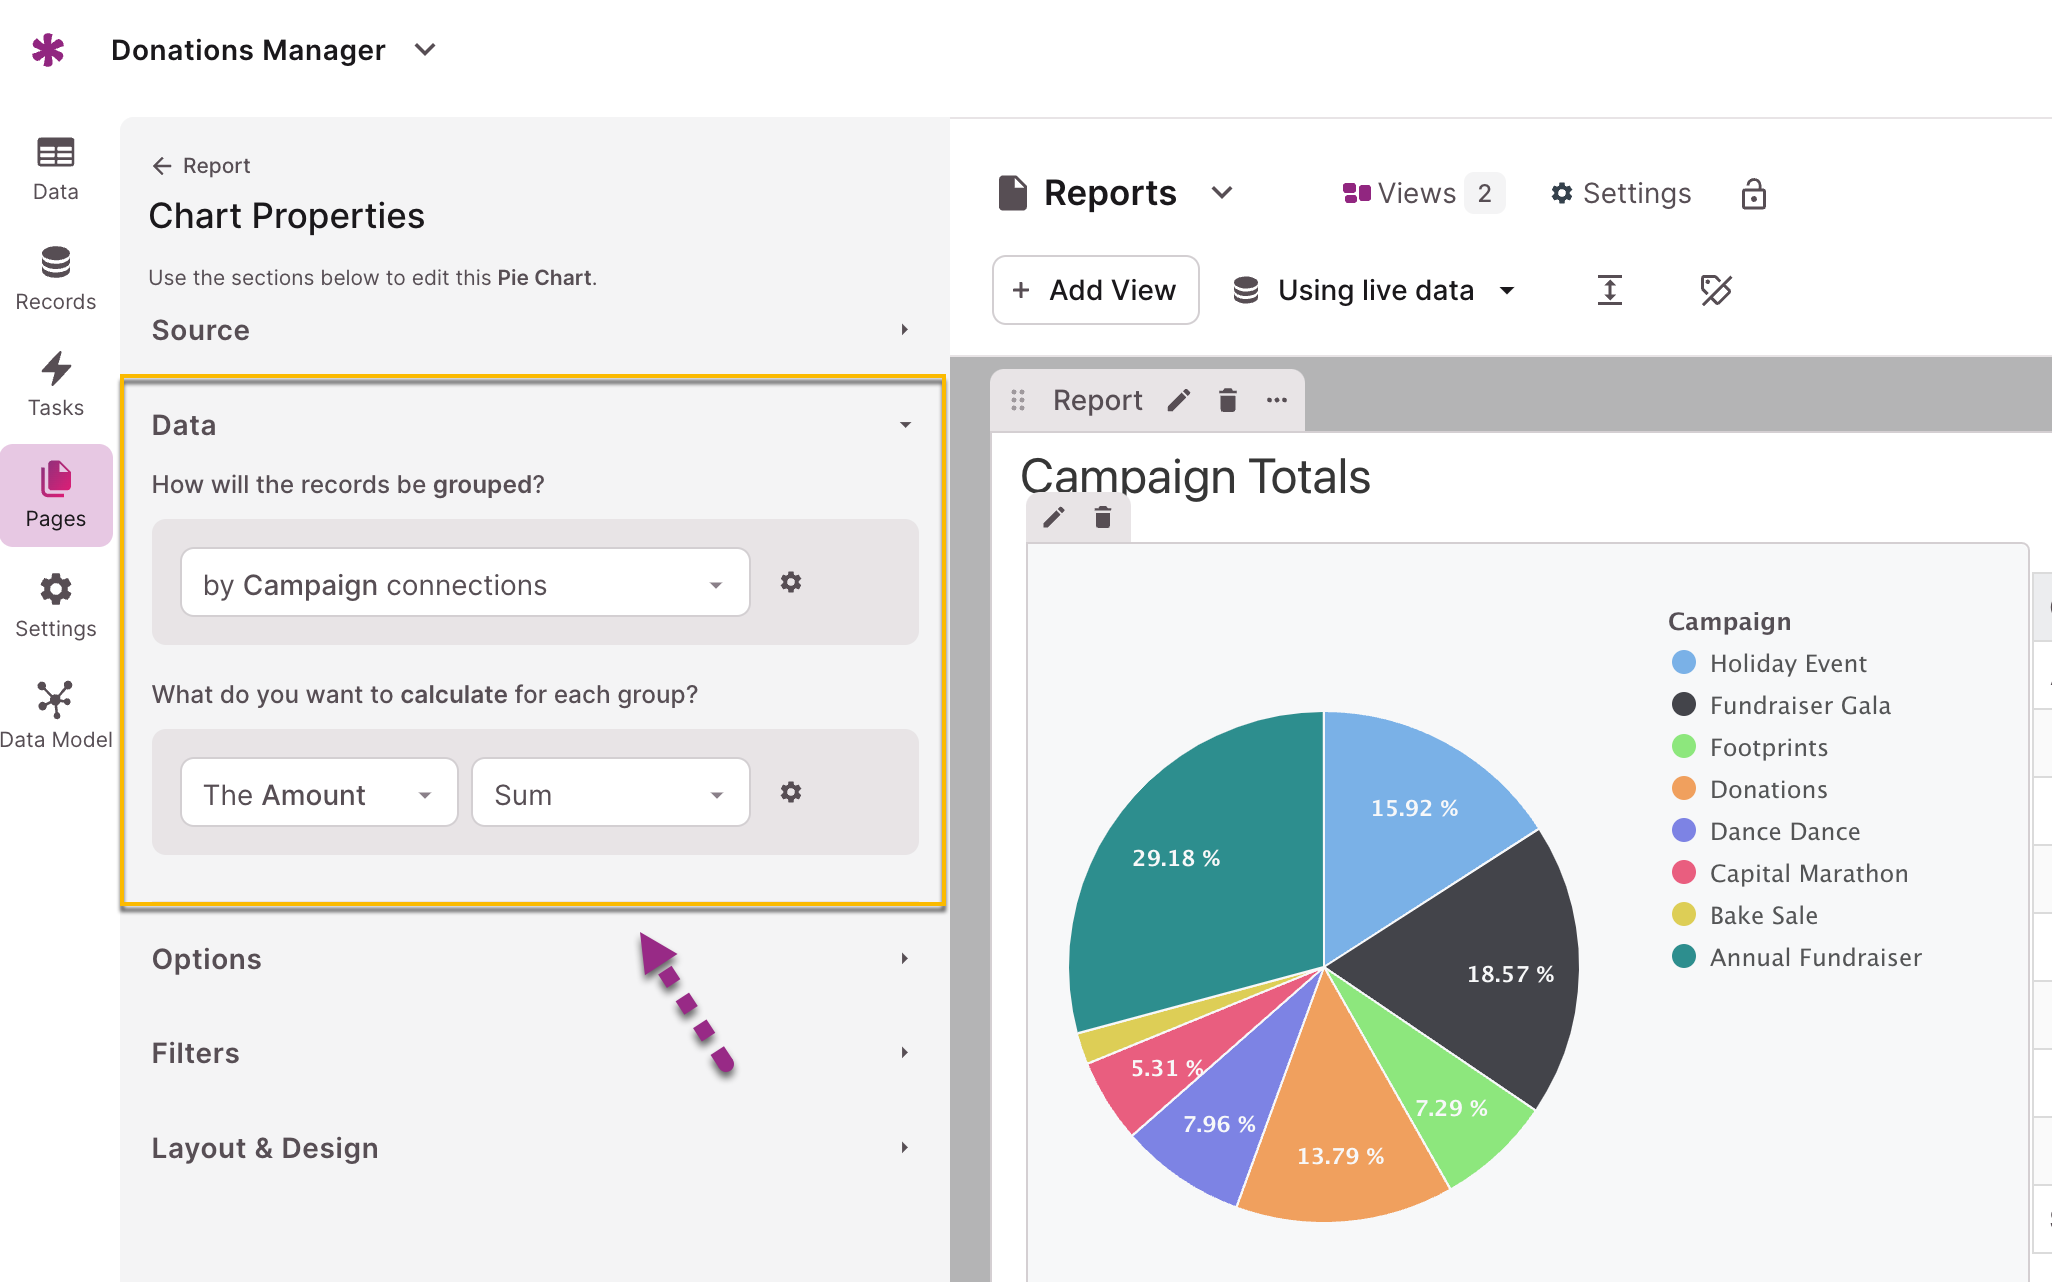Expand the Options section
The image size is (2052, 1282).
pos(531,959)
